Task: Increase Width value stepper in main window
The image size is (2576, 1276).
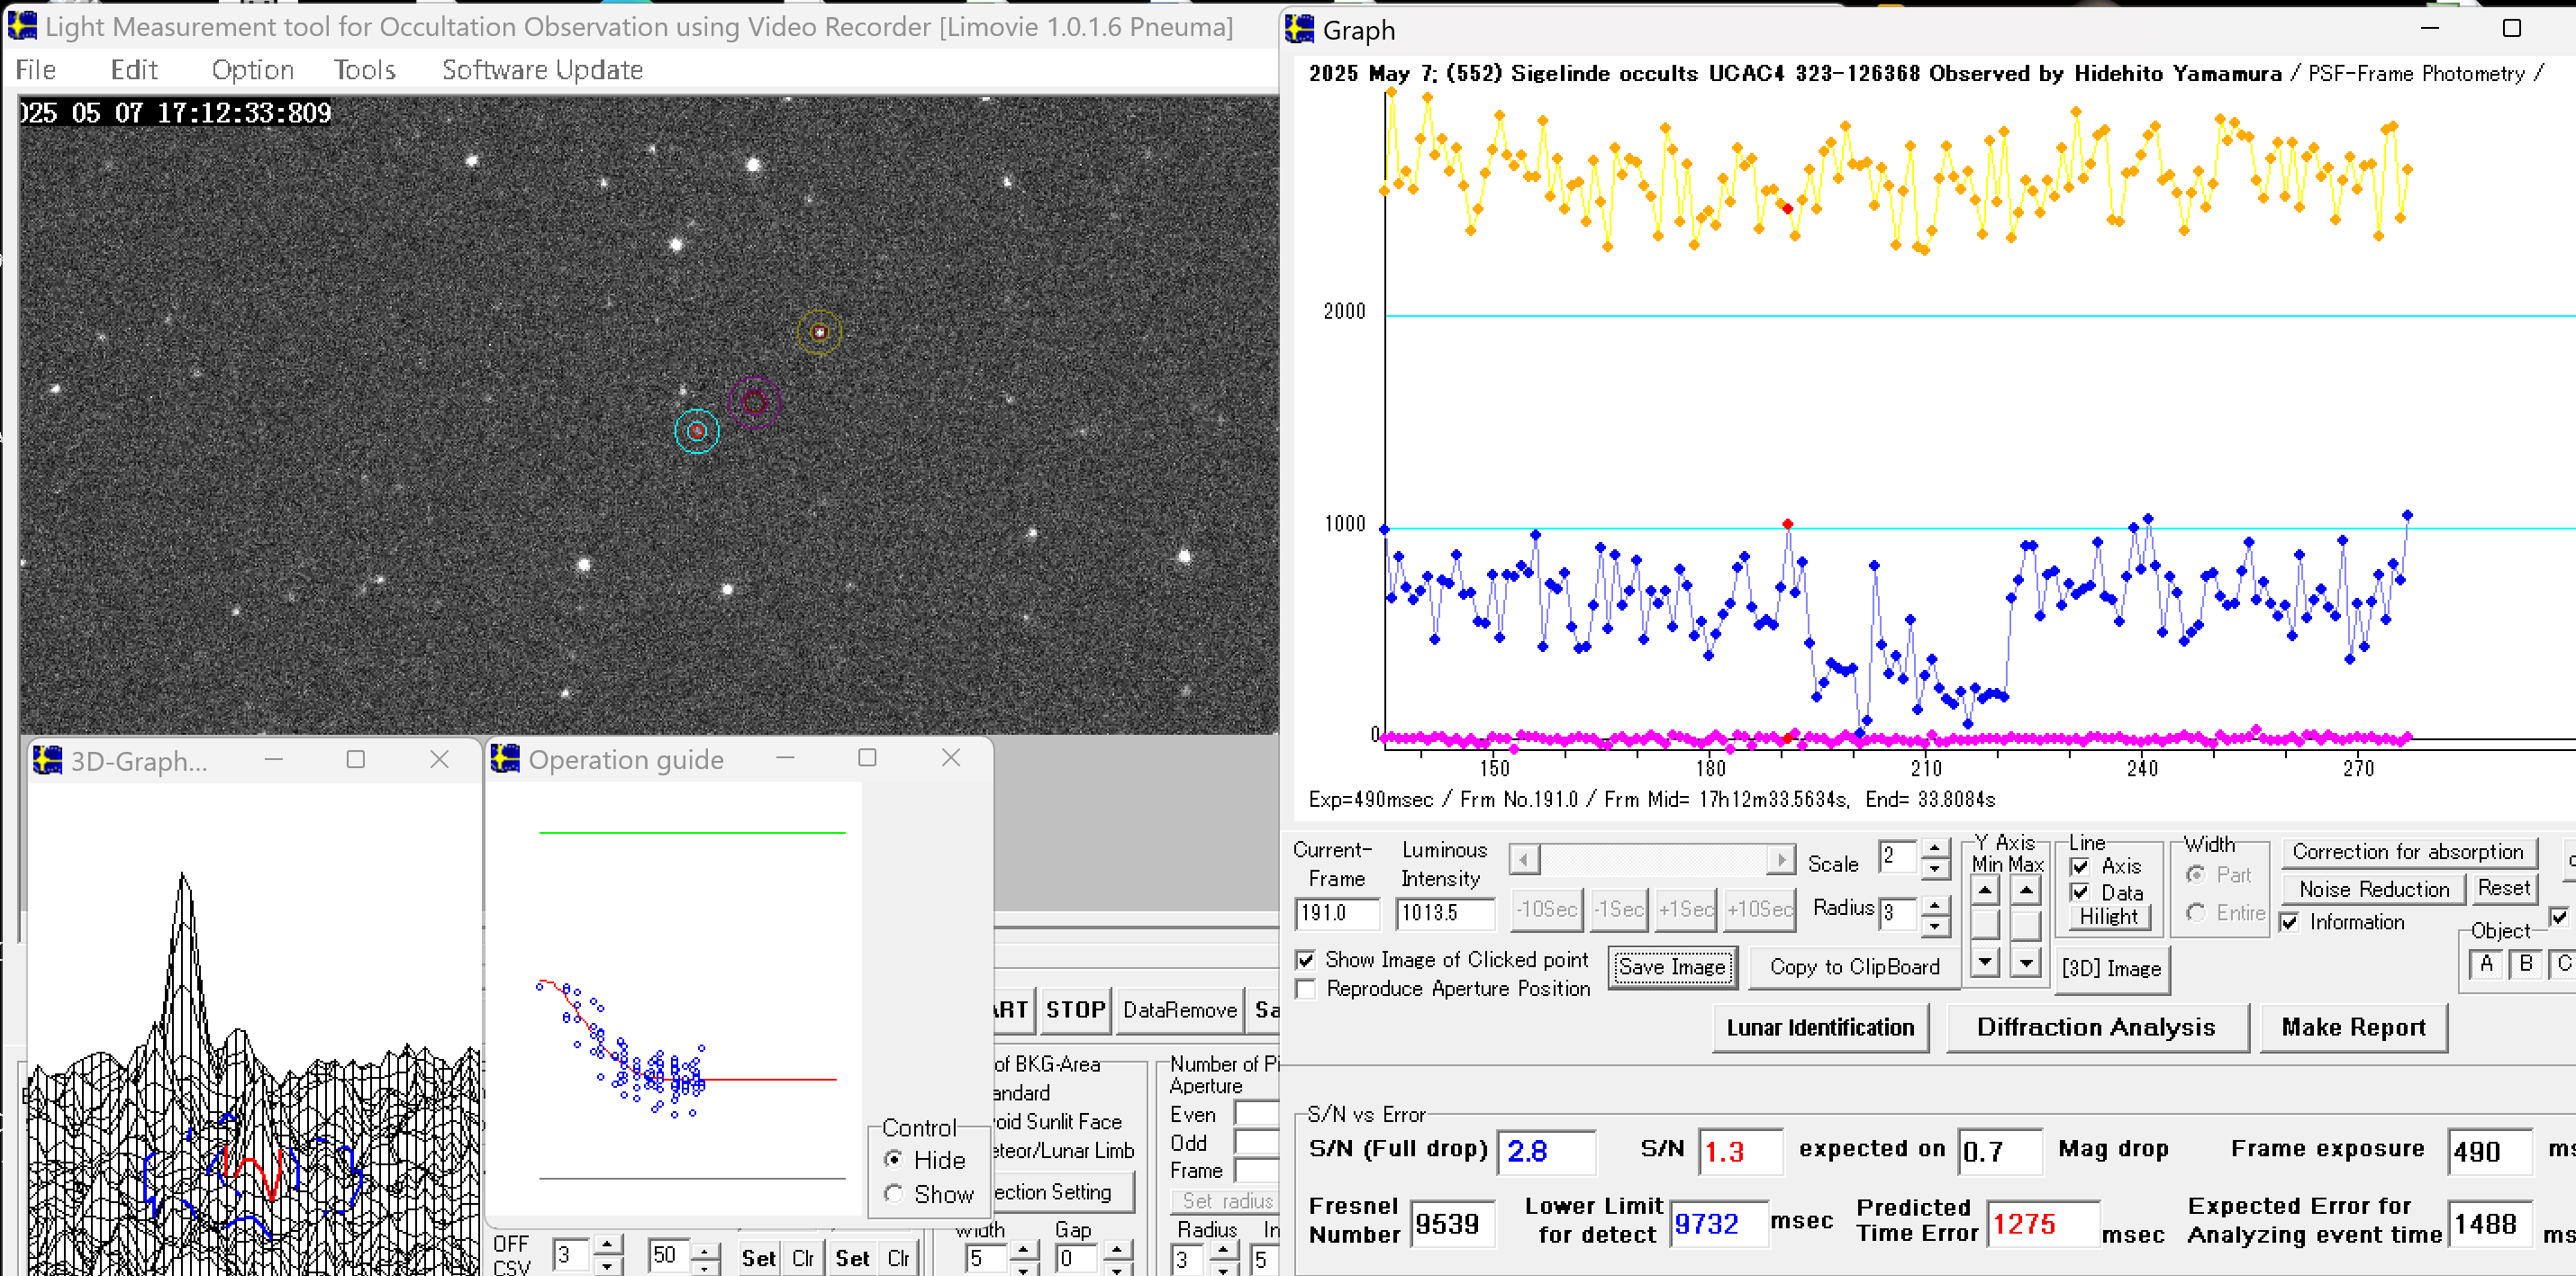Action: 1023,1249
